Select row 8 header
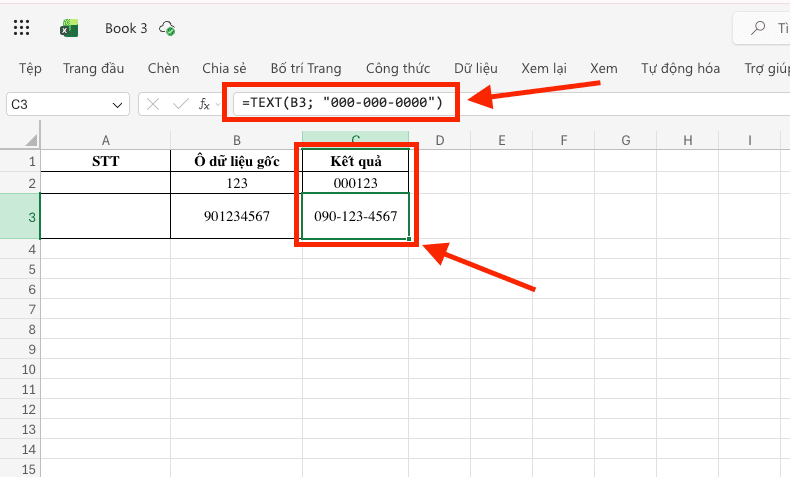This screenshot has height=477, width=790. click(x=20, y=329)
